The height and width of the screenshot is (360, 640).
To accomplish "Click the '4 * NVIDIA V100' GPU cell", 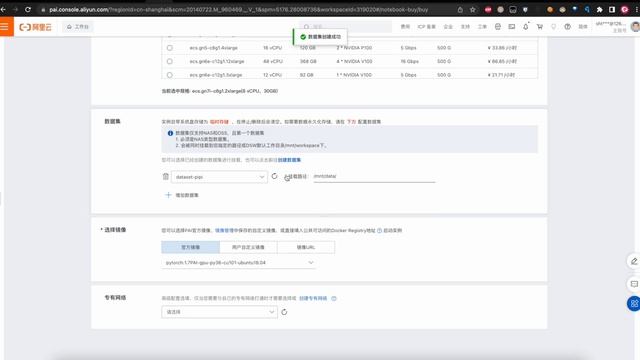I will click(354, 61).
